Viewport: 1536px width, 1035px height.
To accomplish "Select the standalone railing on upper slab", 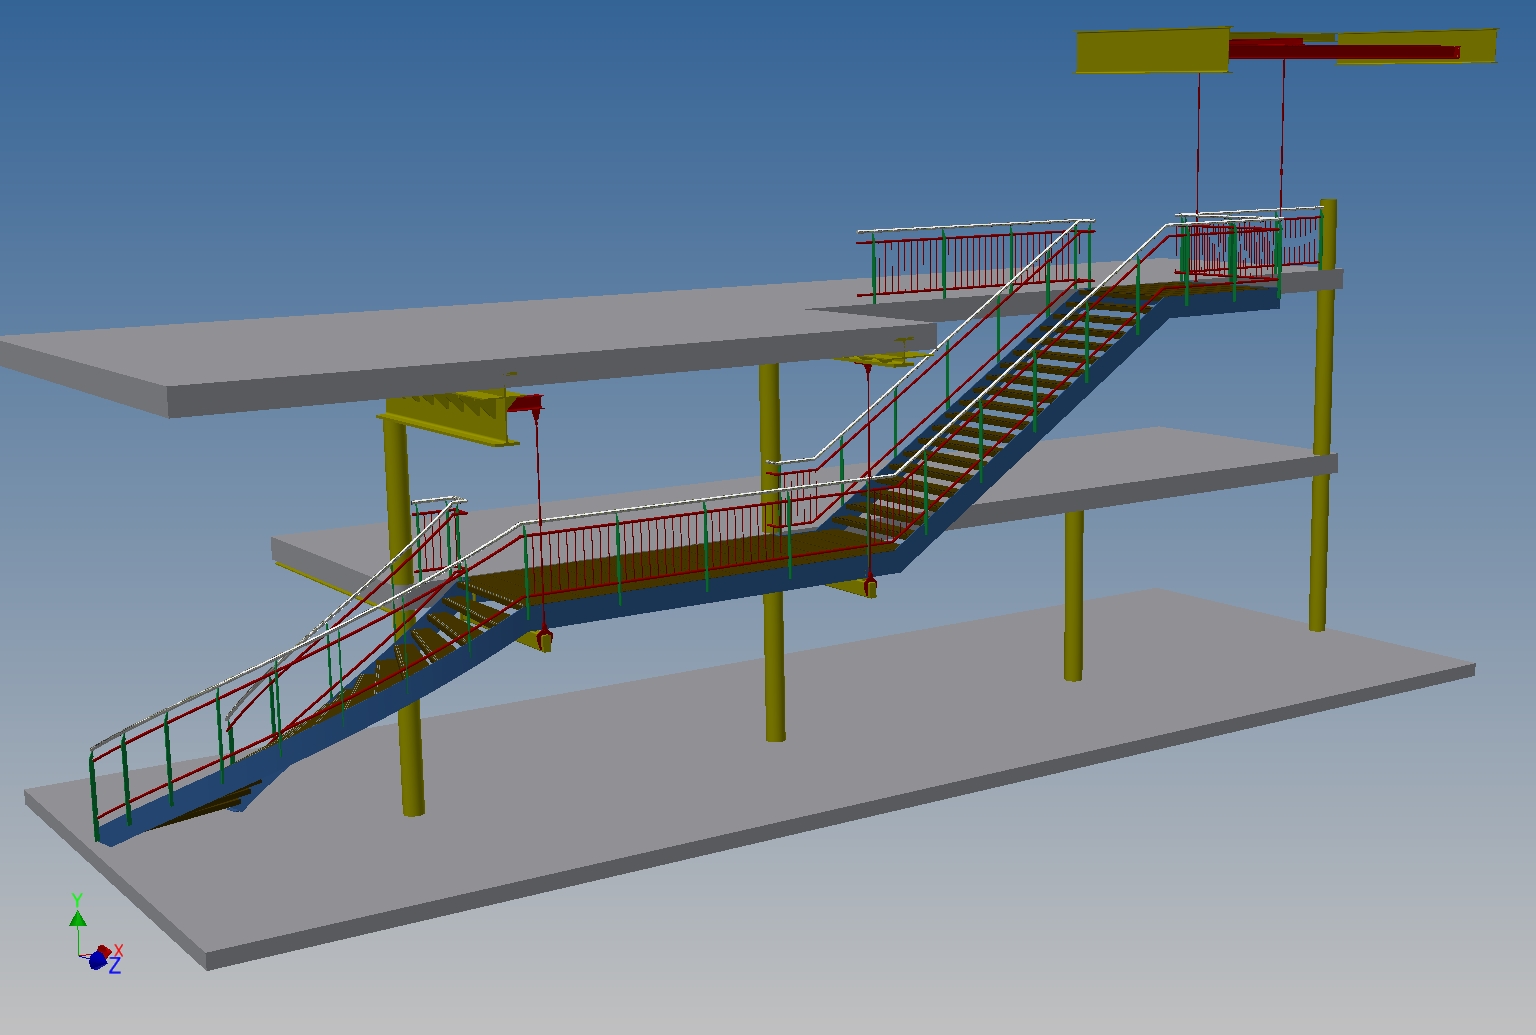I will (x=975, y=260).
